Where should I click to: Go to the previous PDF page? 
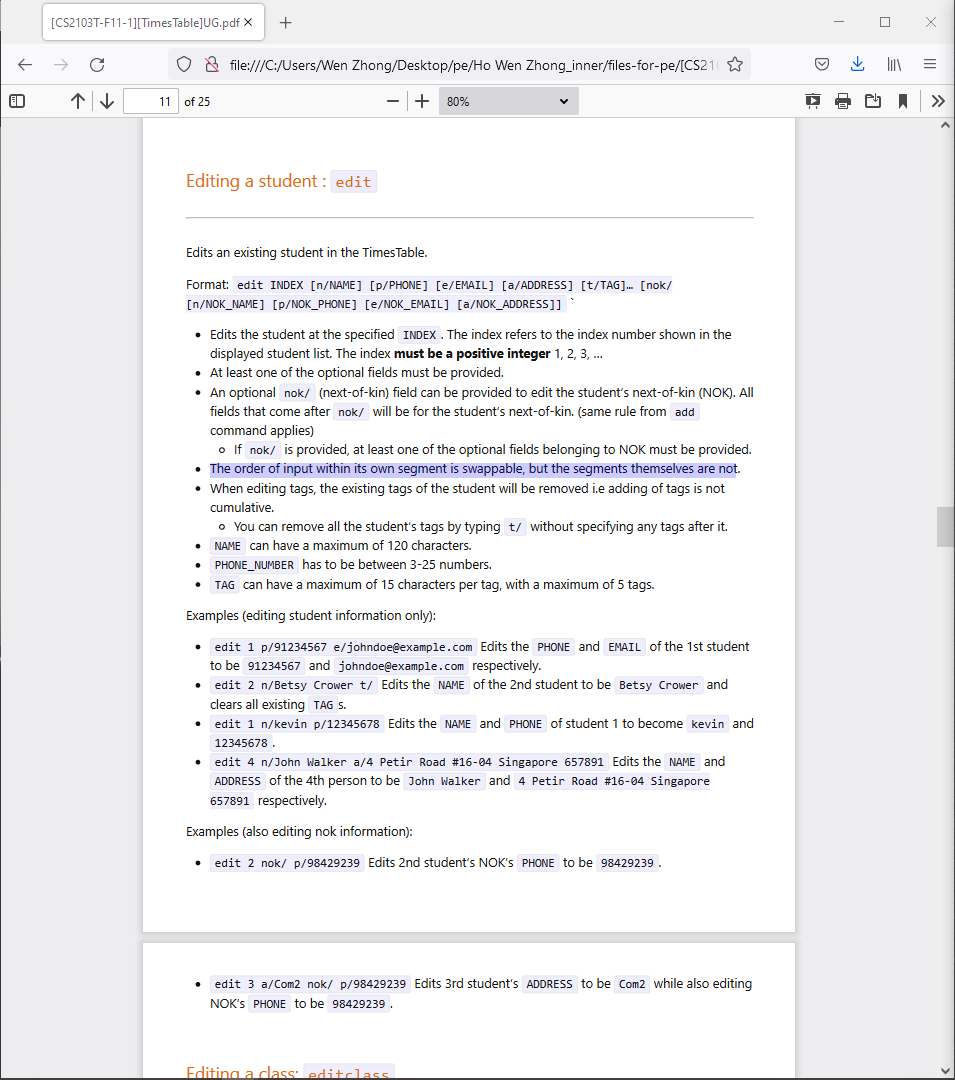[78, 101]
